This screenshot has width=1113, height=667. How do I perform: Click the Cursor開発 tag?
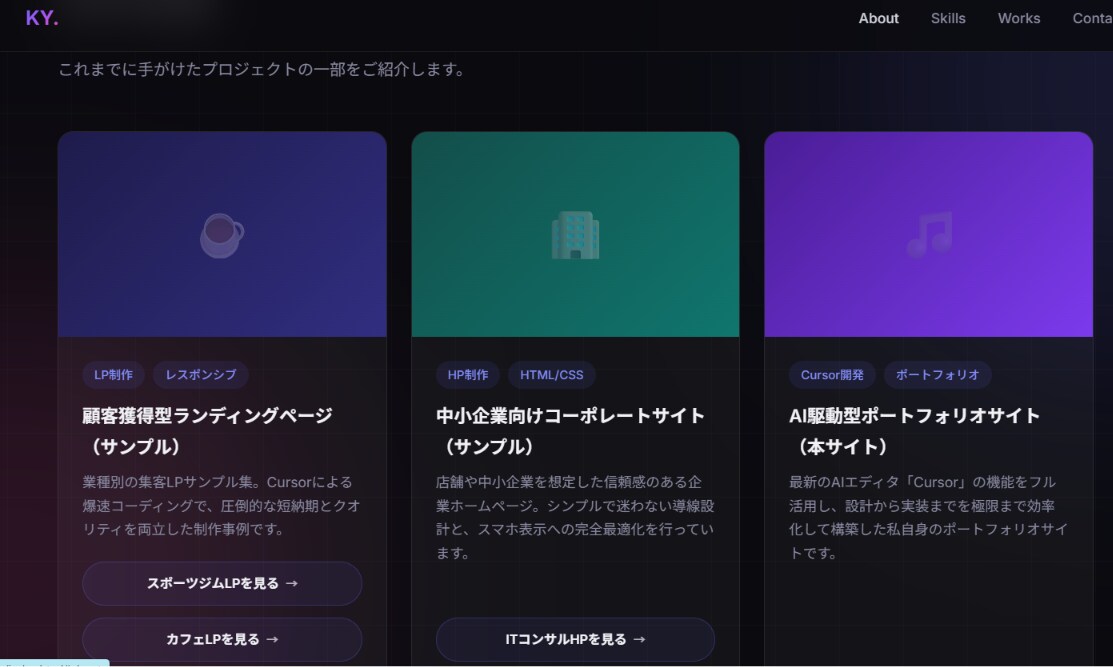(832, 375)
